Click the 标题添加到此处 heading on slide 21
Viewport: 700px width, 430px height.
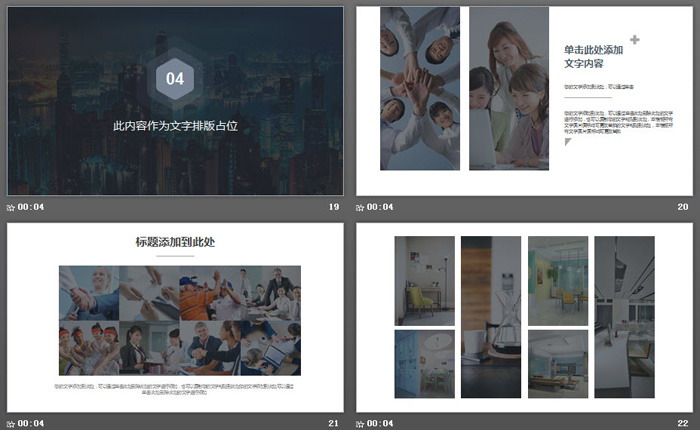tap(175, 242)
